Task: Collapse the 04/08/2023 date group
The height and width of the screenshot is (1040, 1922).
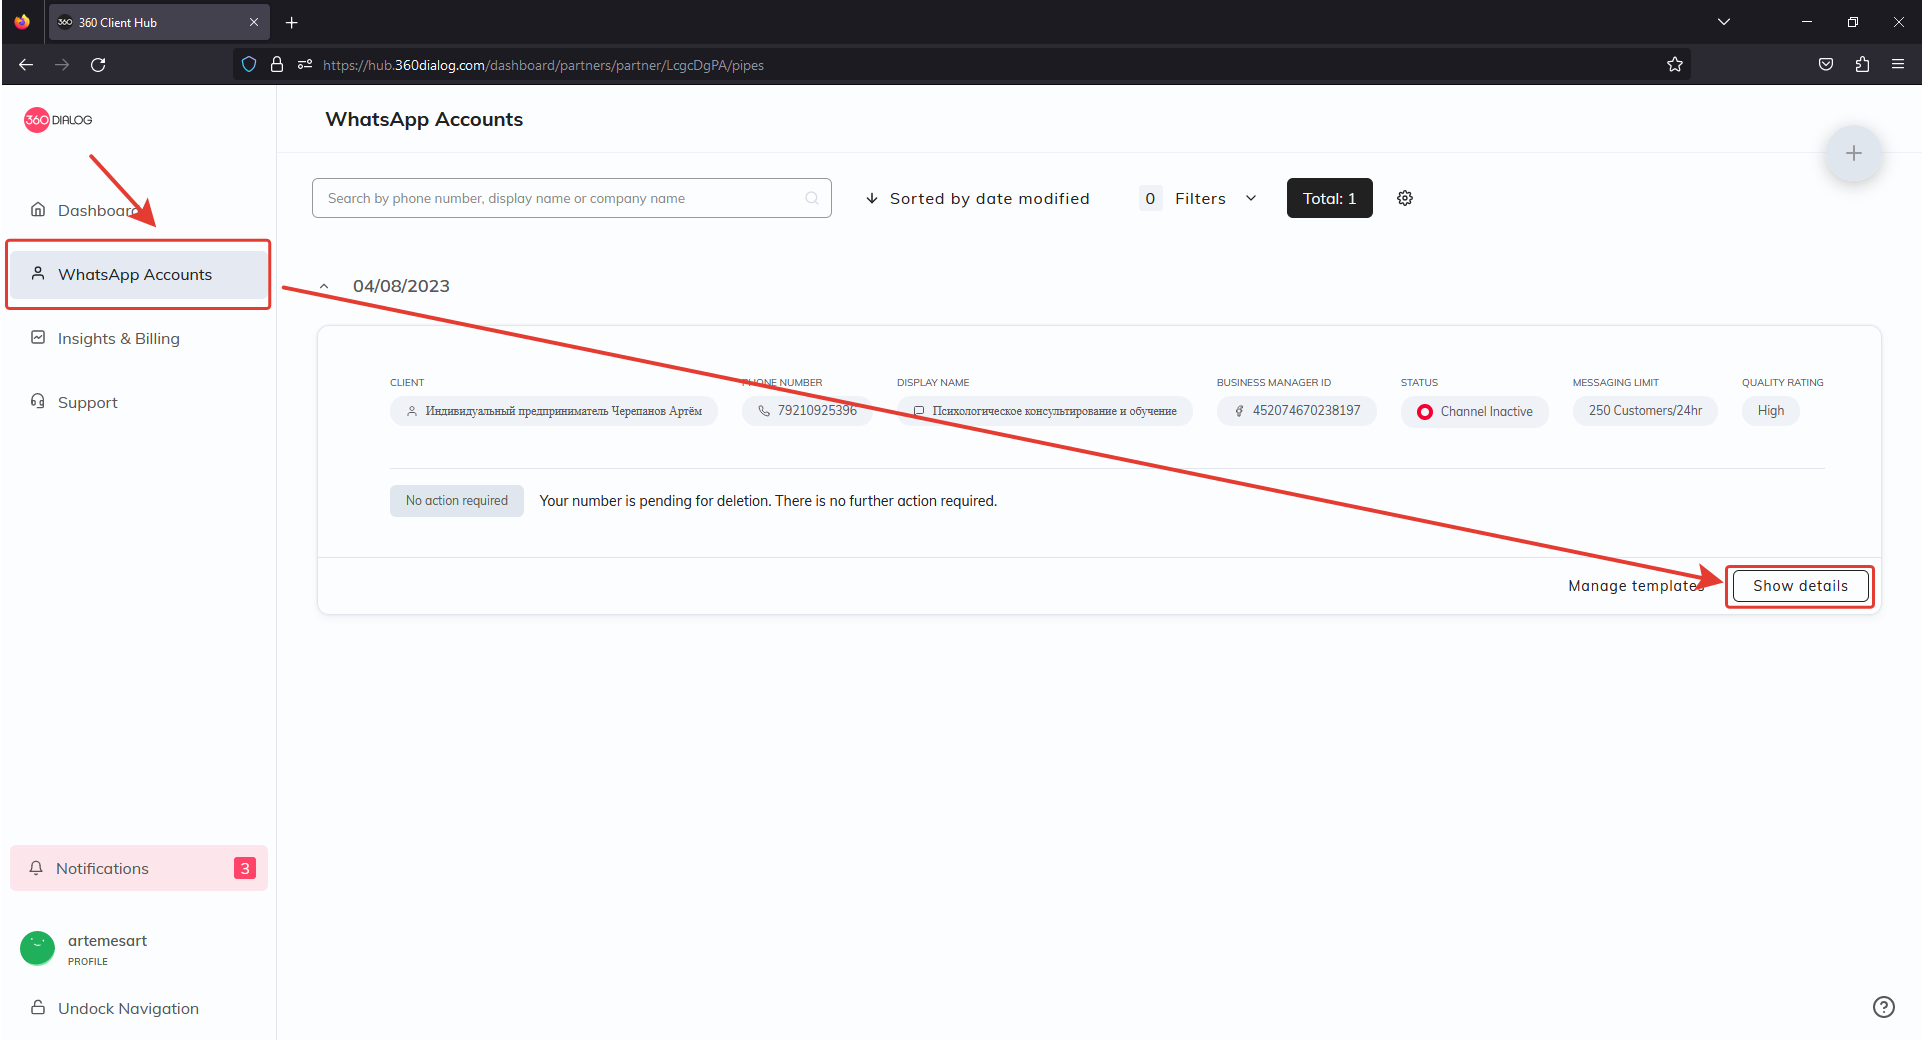Action: tap(324, 287)
